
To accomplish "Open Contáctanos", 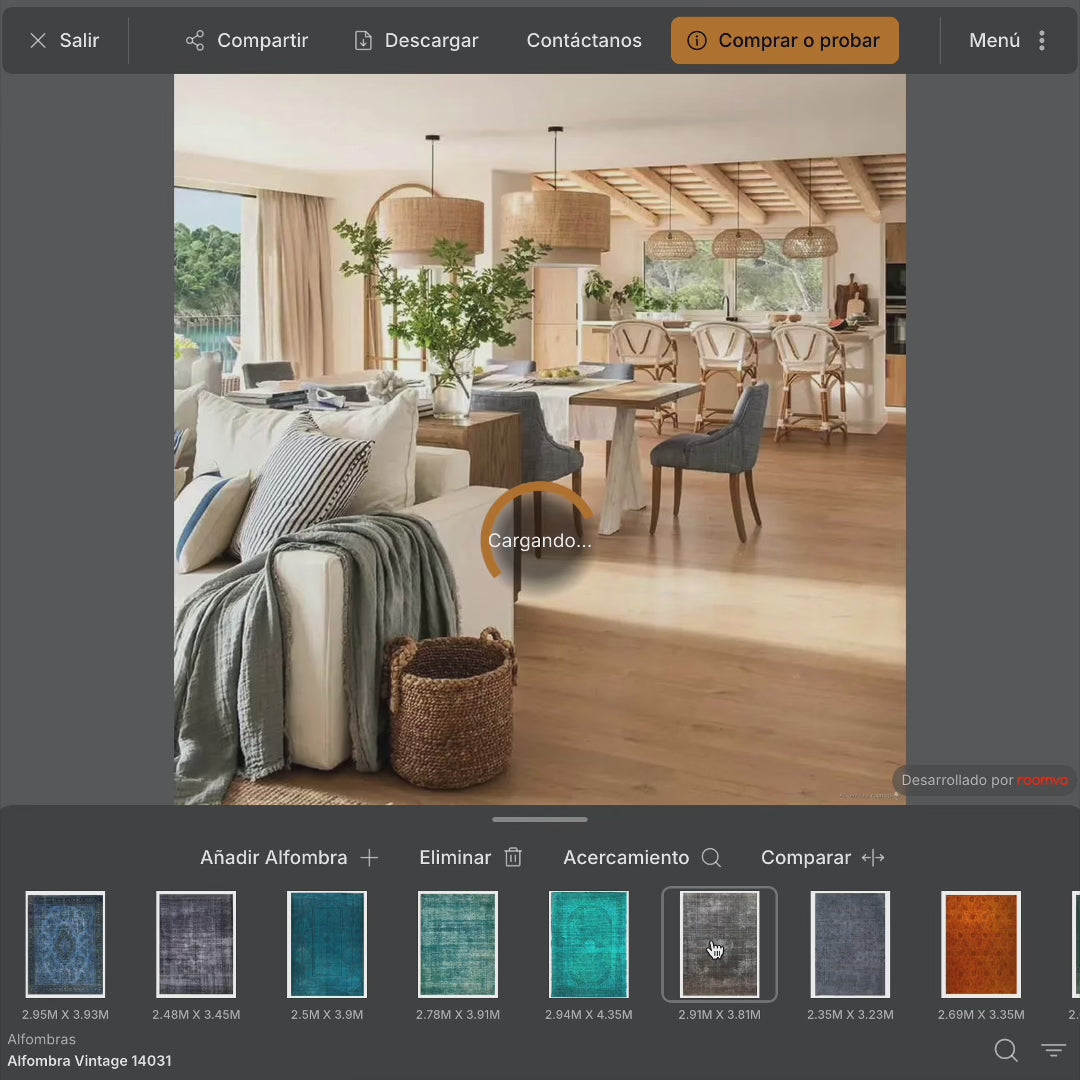I will coord(584,41).
